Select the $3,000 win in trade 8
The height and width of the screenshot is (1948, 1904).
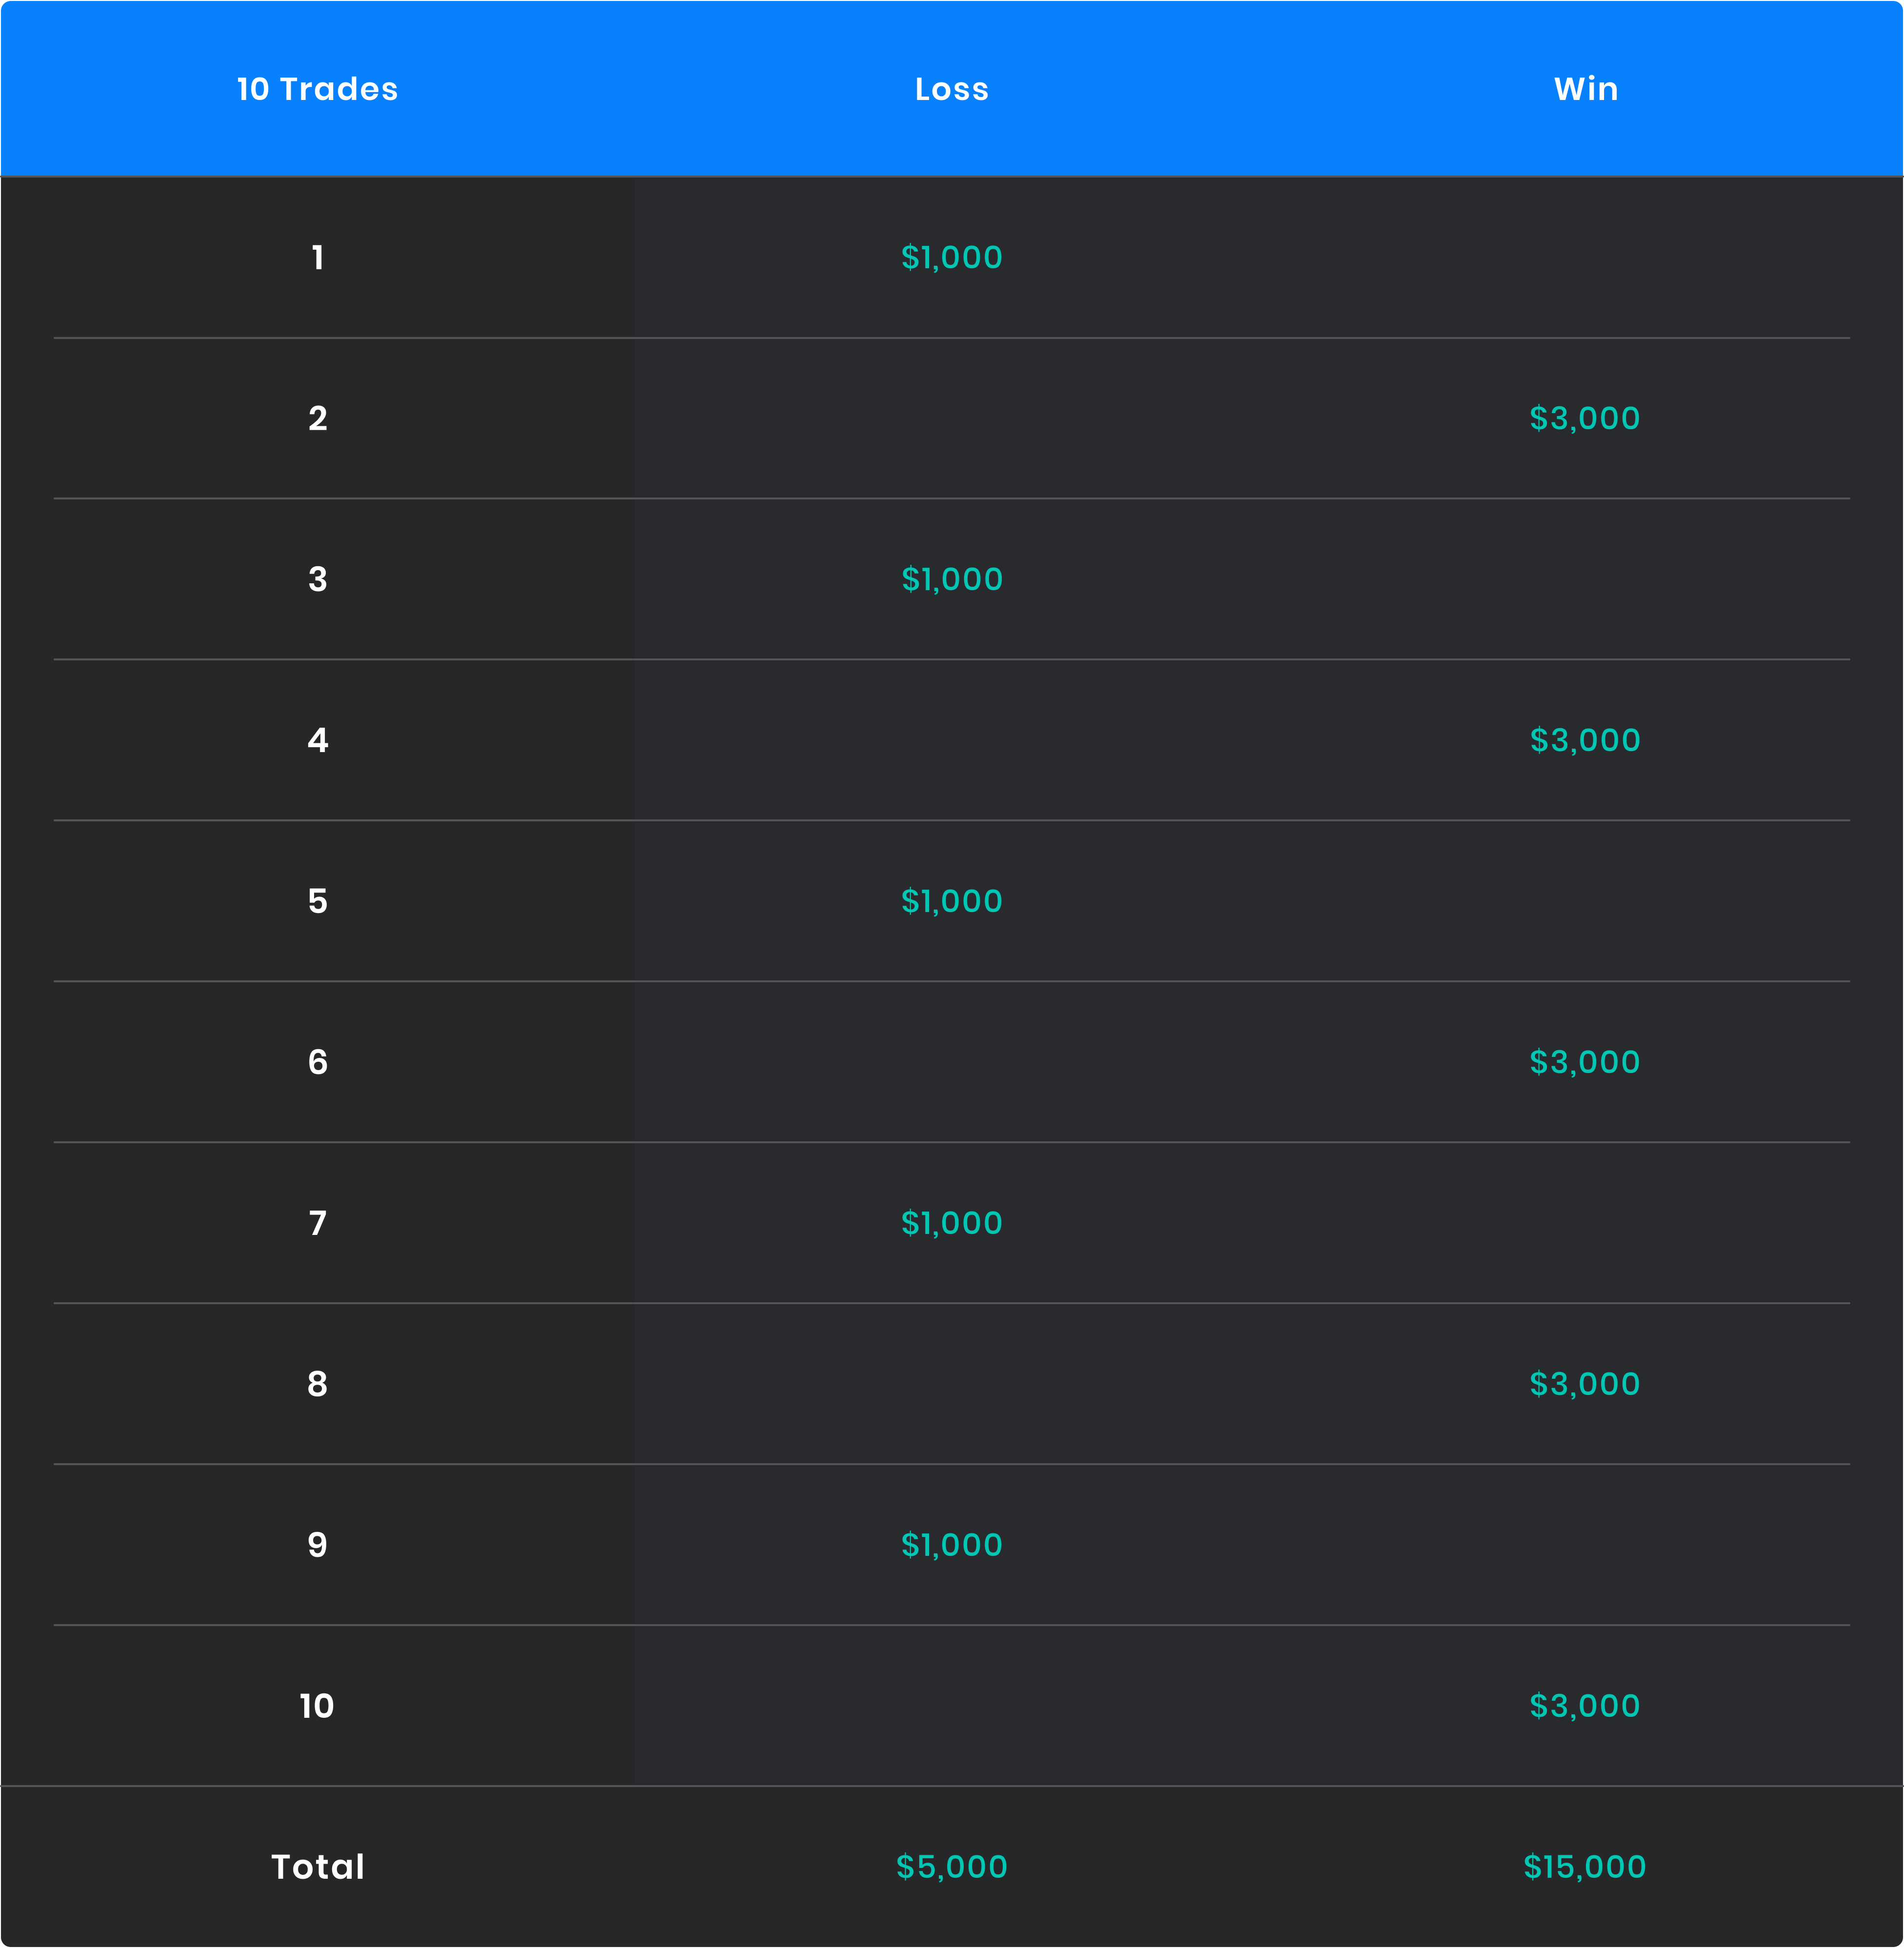[1585, 1384]
